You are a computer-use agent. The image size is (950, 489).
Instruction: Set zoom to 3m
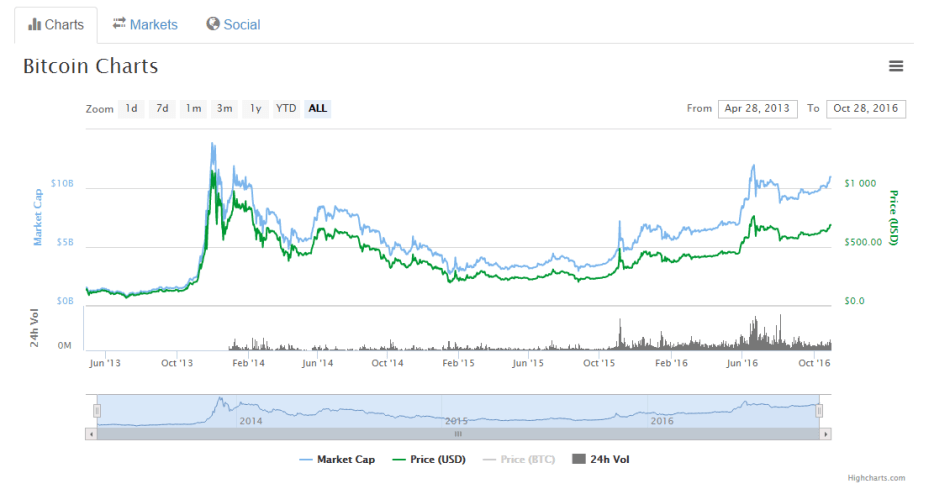[x=224, y=108]
